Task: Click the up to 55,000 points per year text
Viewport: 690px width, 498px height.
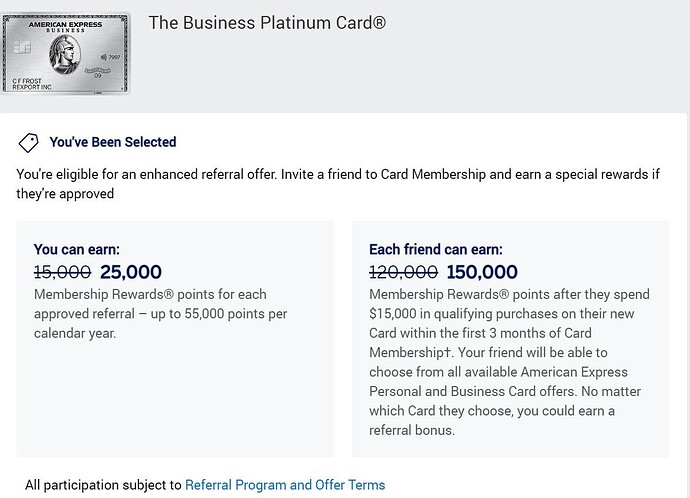Action: (160, 314)
